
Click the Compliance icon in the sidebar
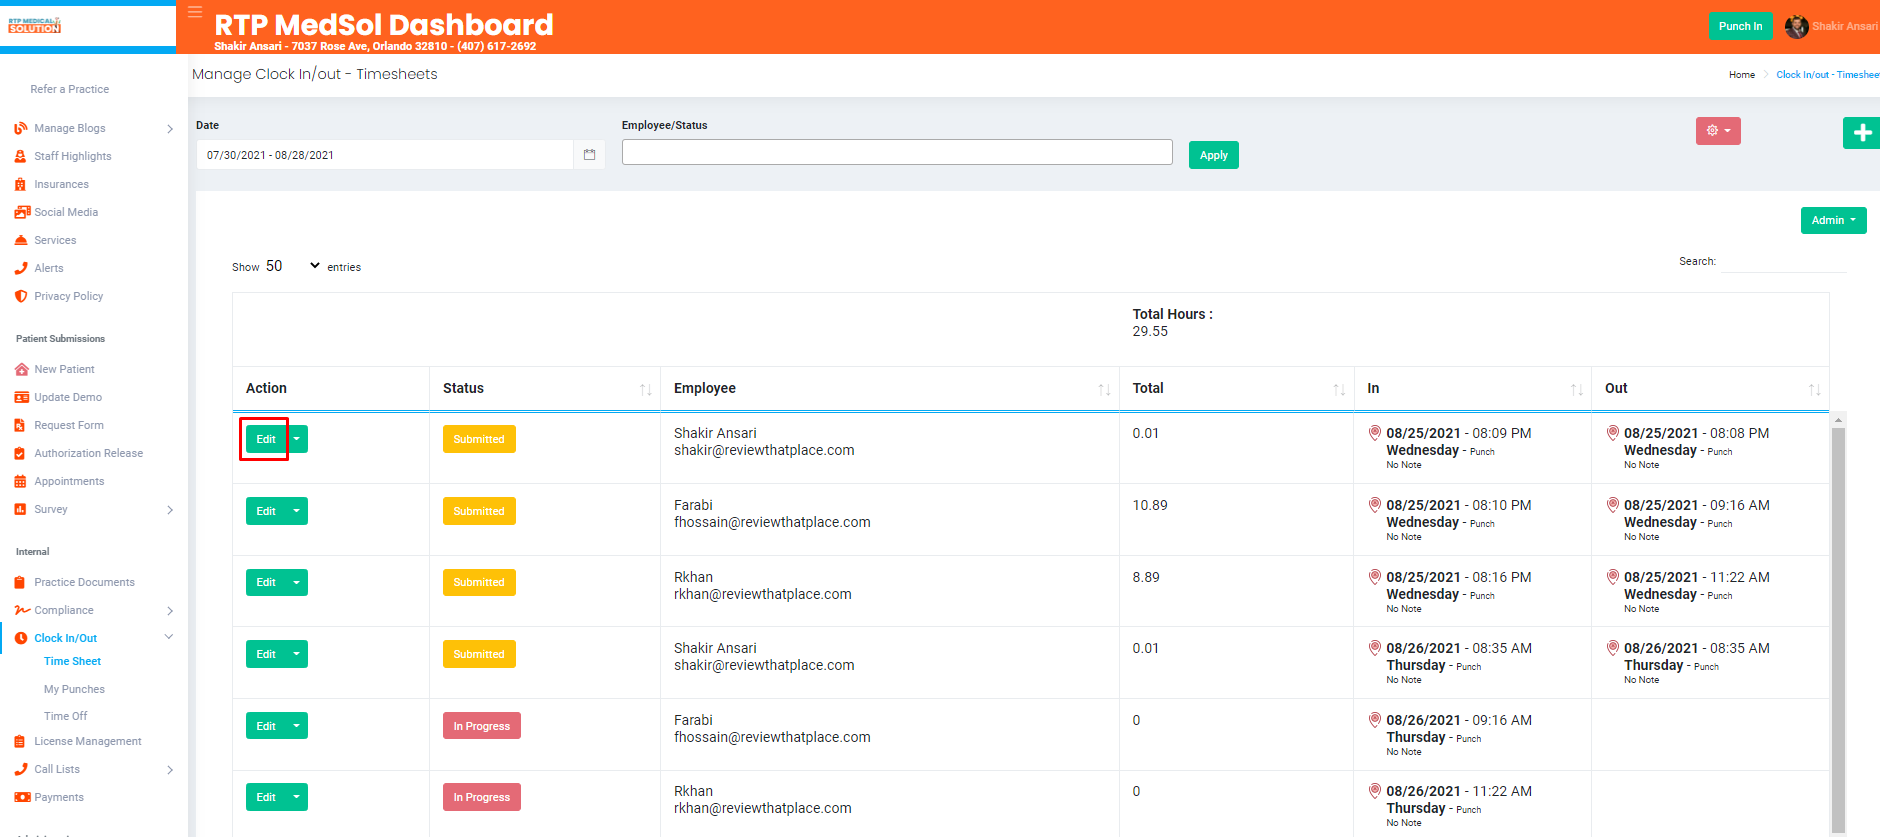click(22, 610)
